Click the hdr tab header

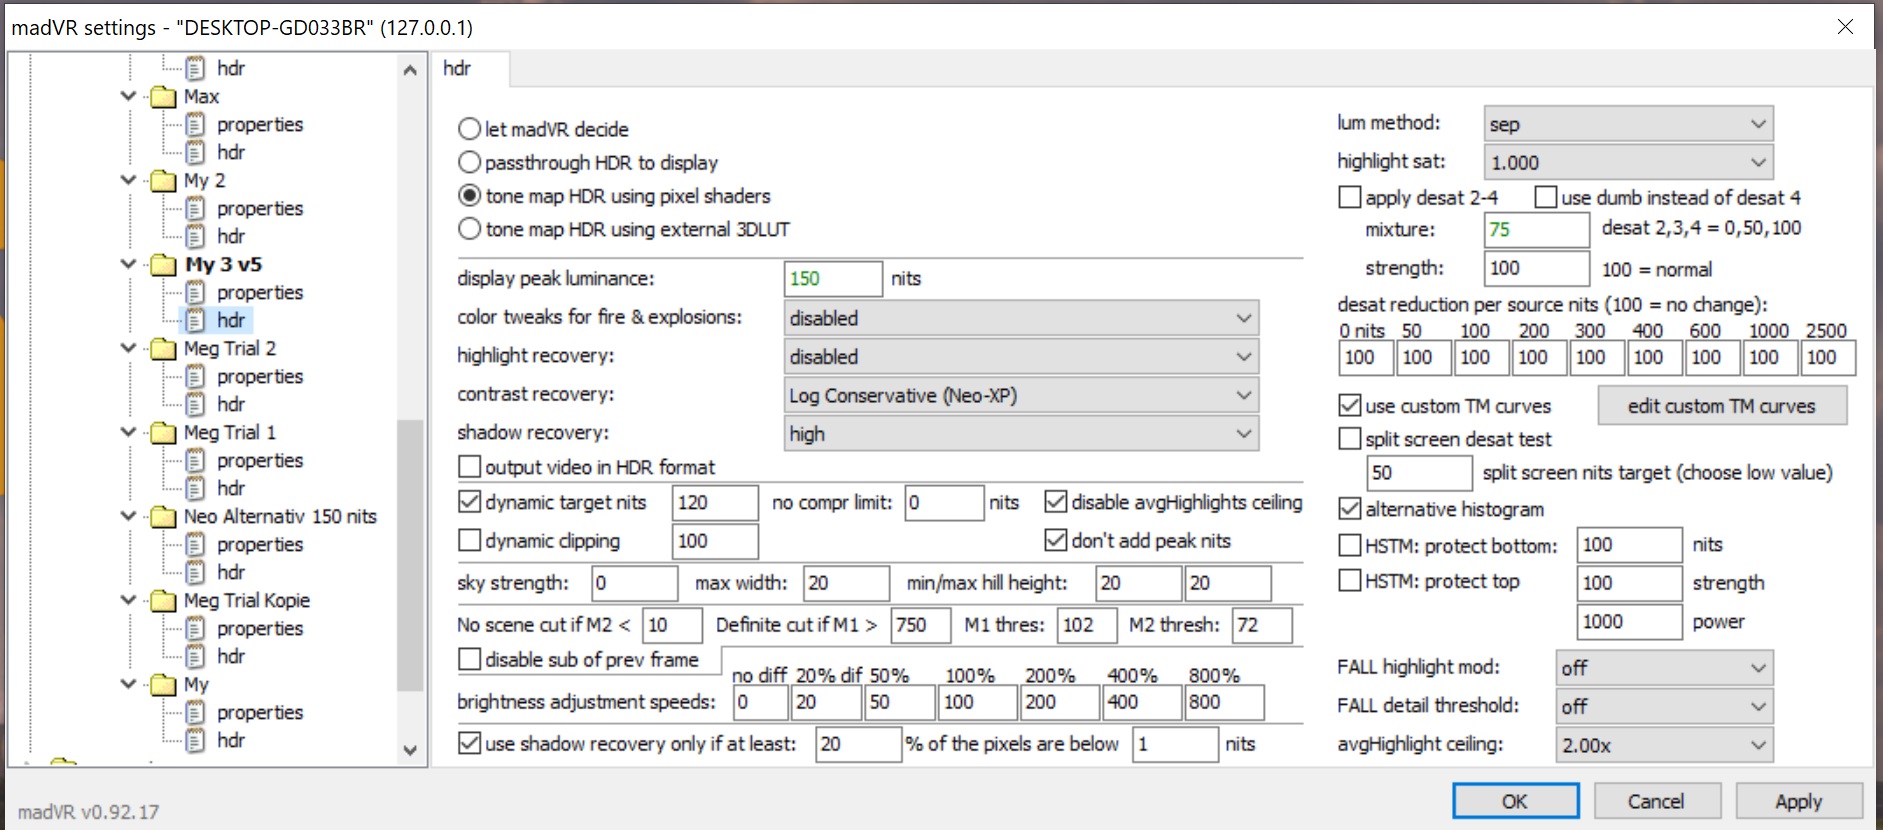(471, 68)
